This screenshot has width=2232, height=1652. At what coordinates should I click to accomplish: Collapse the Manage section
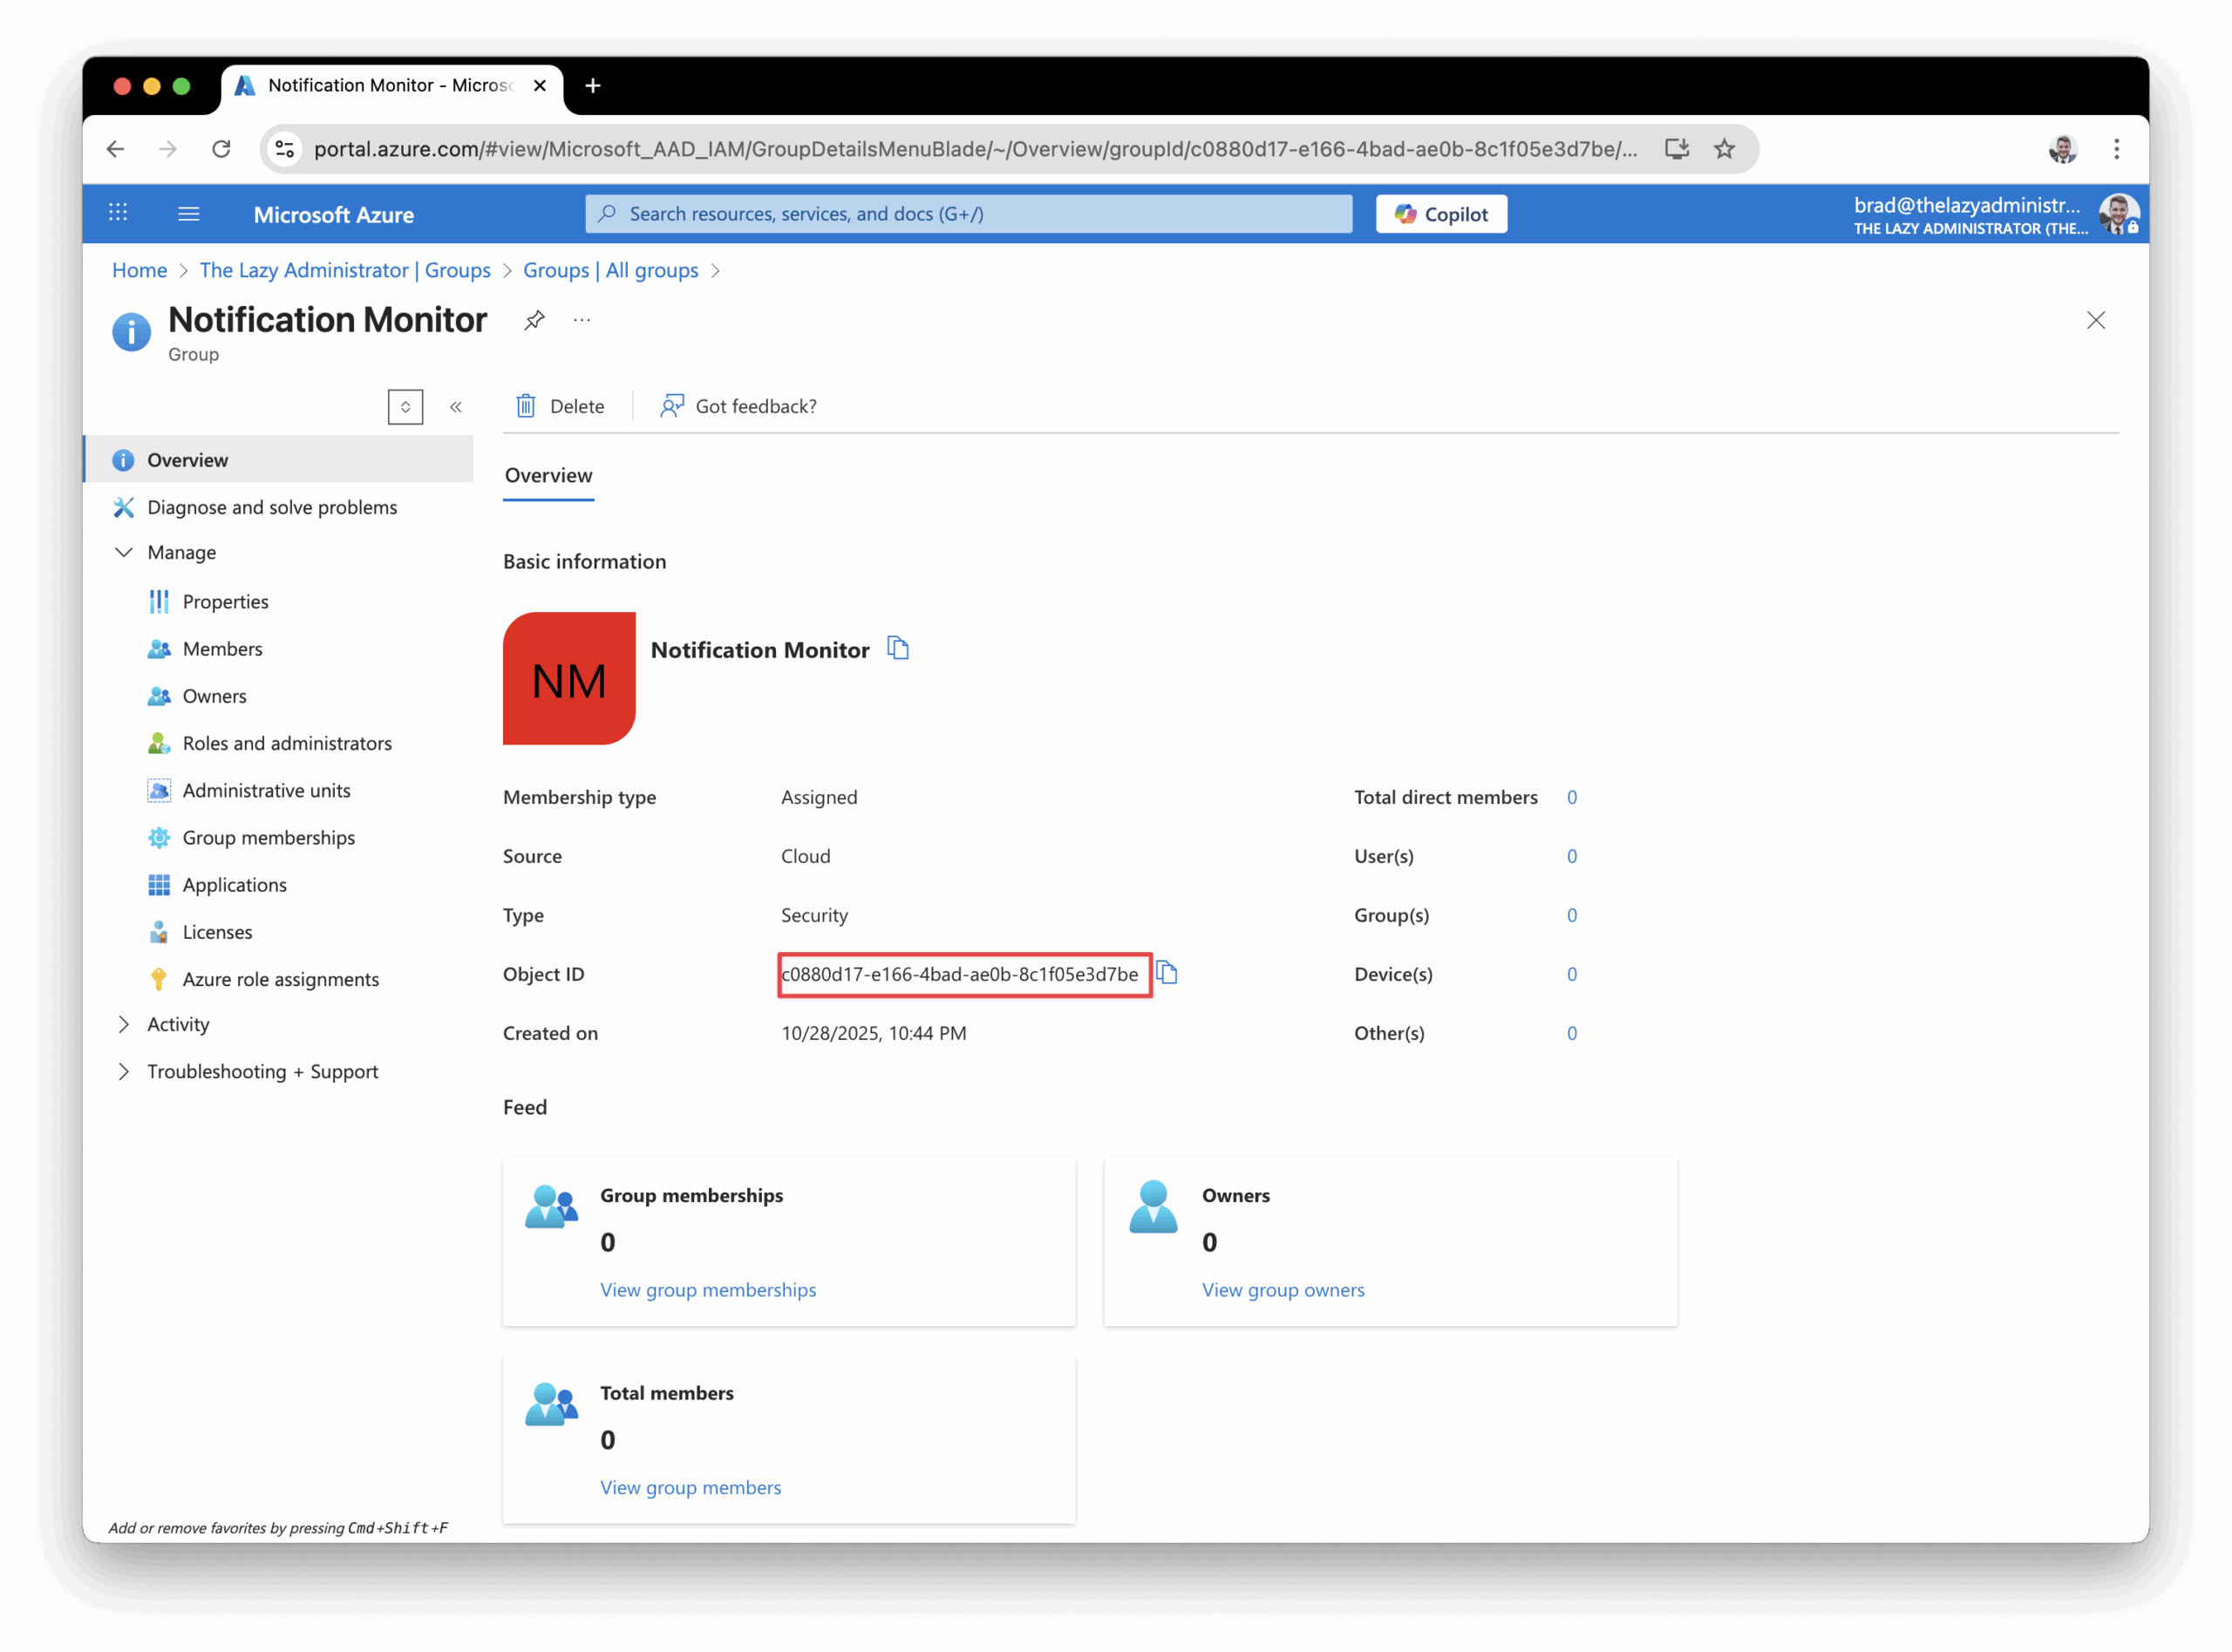(x=124, y=552)
